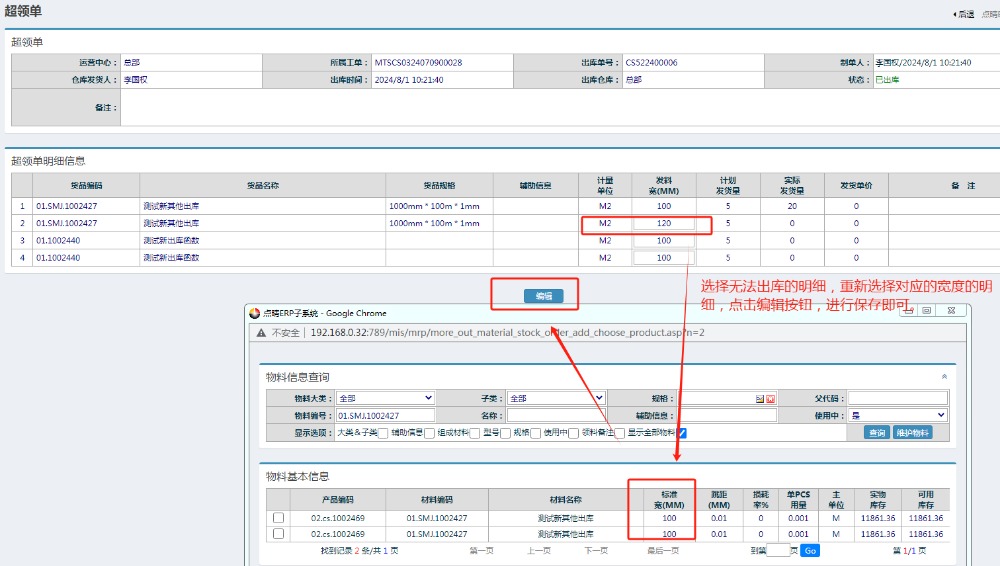Open the 使用中 dropdown
The height and width of the screenshot is (566, 1000).
tap(897, 415)
